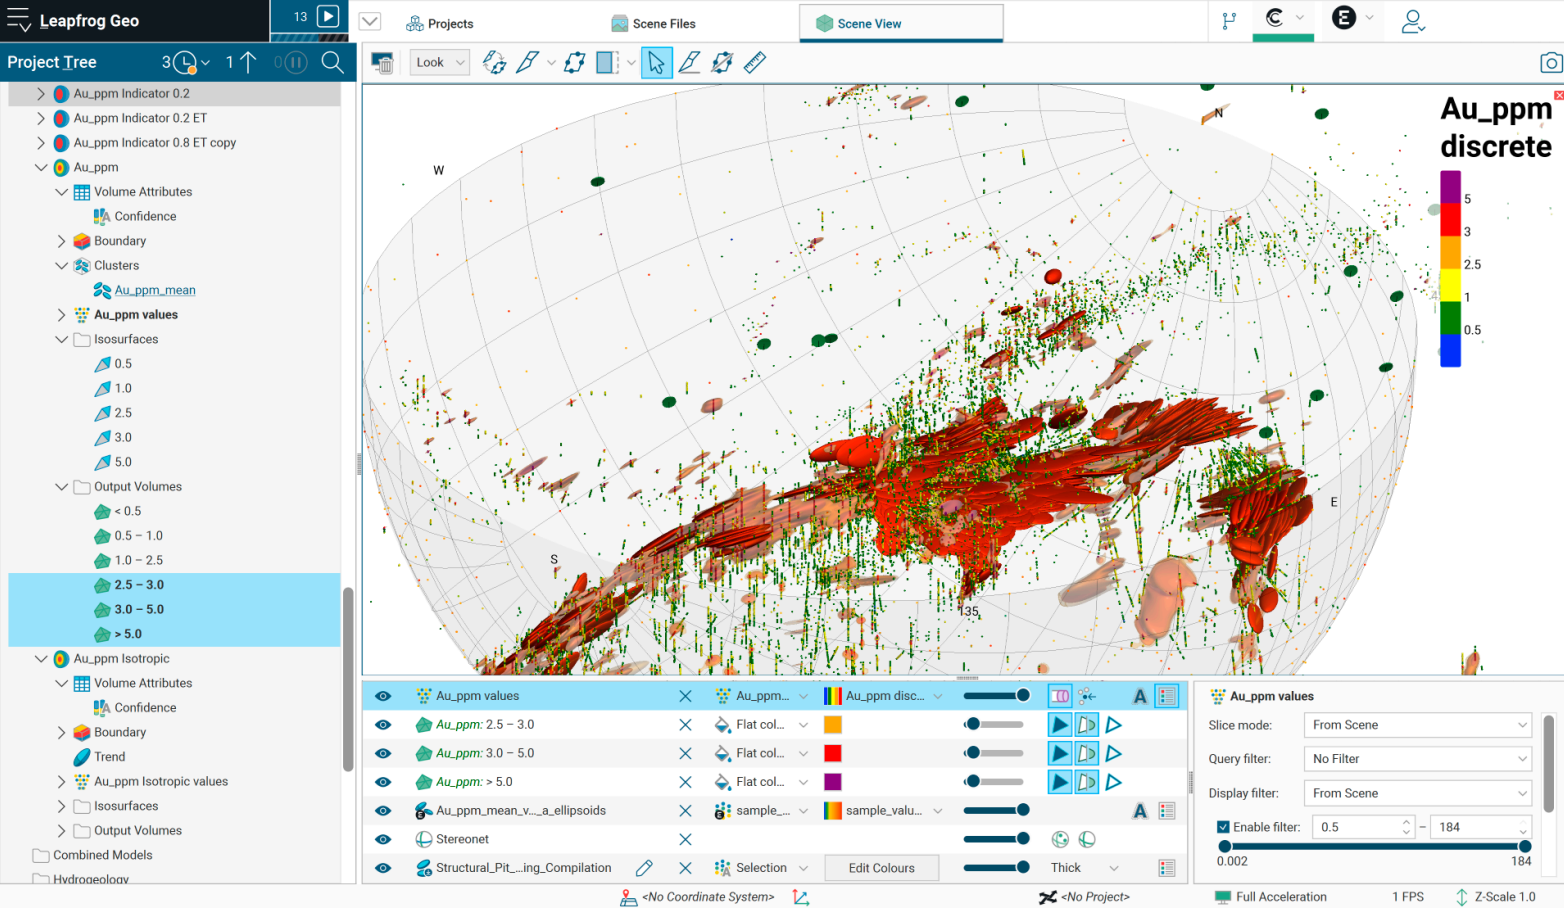Screen dimensions: 1564x912
Task: Click the screenshot camera icon
Action: [x=1550, y=63]
